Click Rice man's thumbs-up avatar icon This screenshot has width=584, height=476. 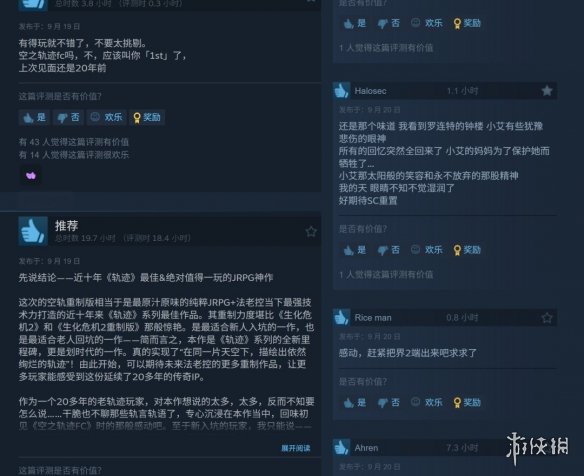(341, 317)
